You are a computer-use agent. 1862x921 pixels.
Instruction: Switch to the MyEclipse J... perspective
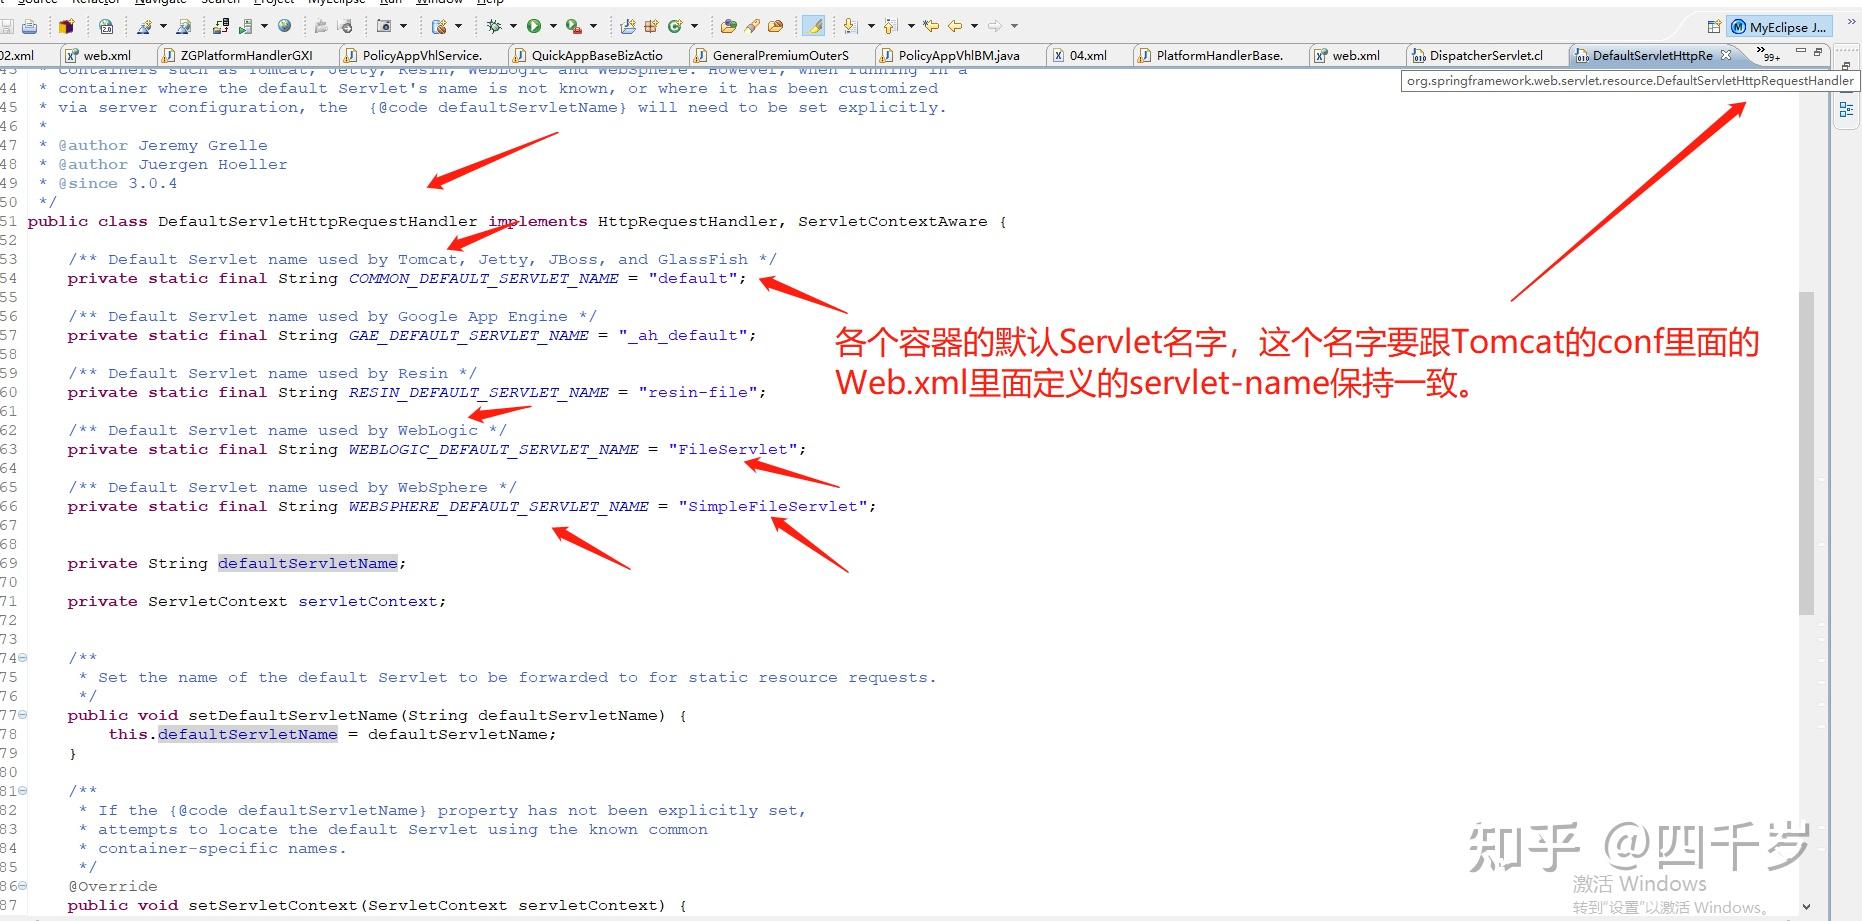coord(1780,27)
